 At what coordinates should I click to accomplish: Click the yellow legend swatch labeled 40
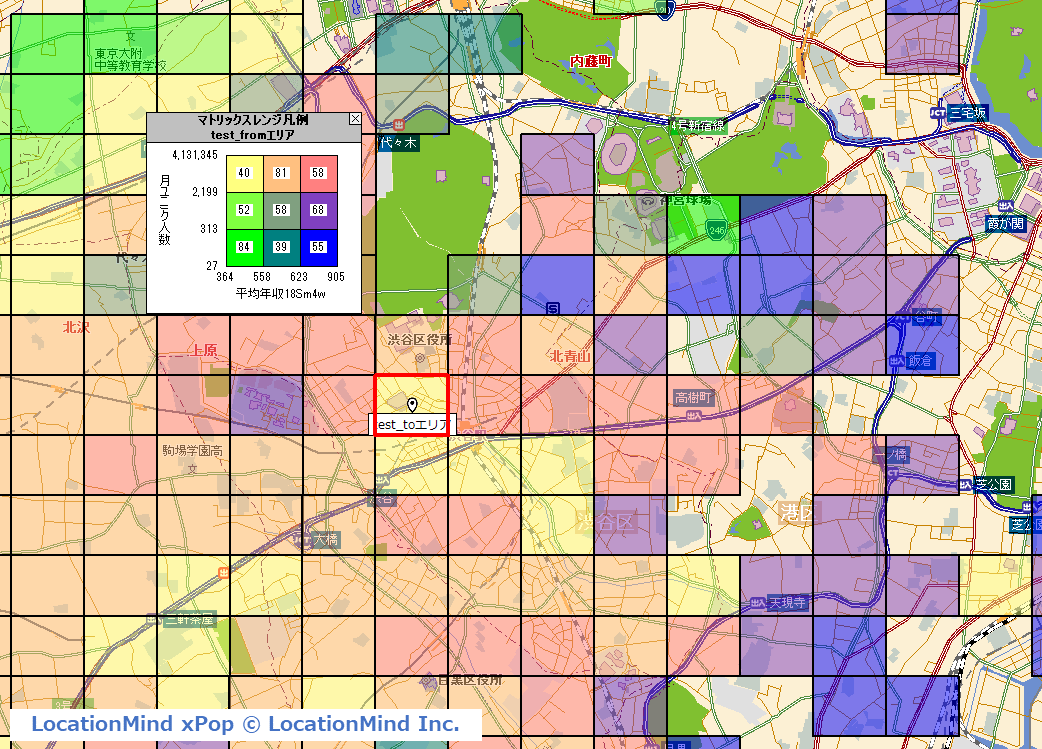click(244, 173)
